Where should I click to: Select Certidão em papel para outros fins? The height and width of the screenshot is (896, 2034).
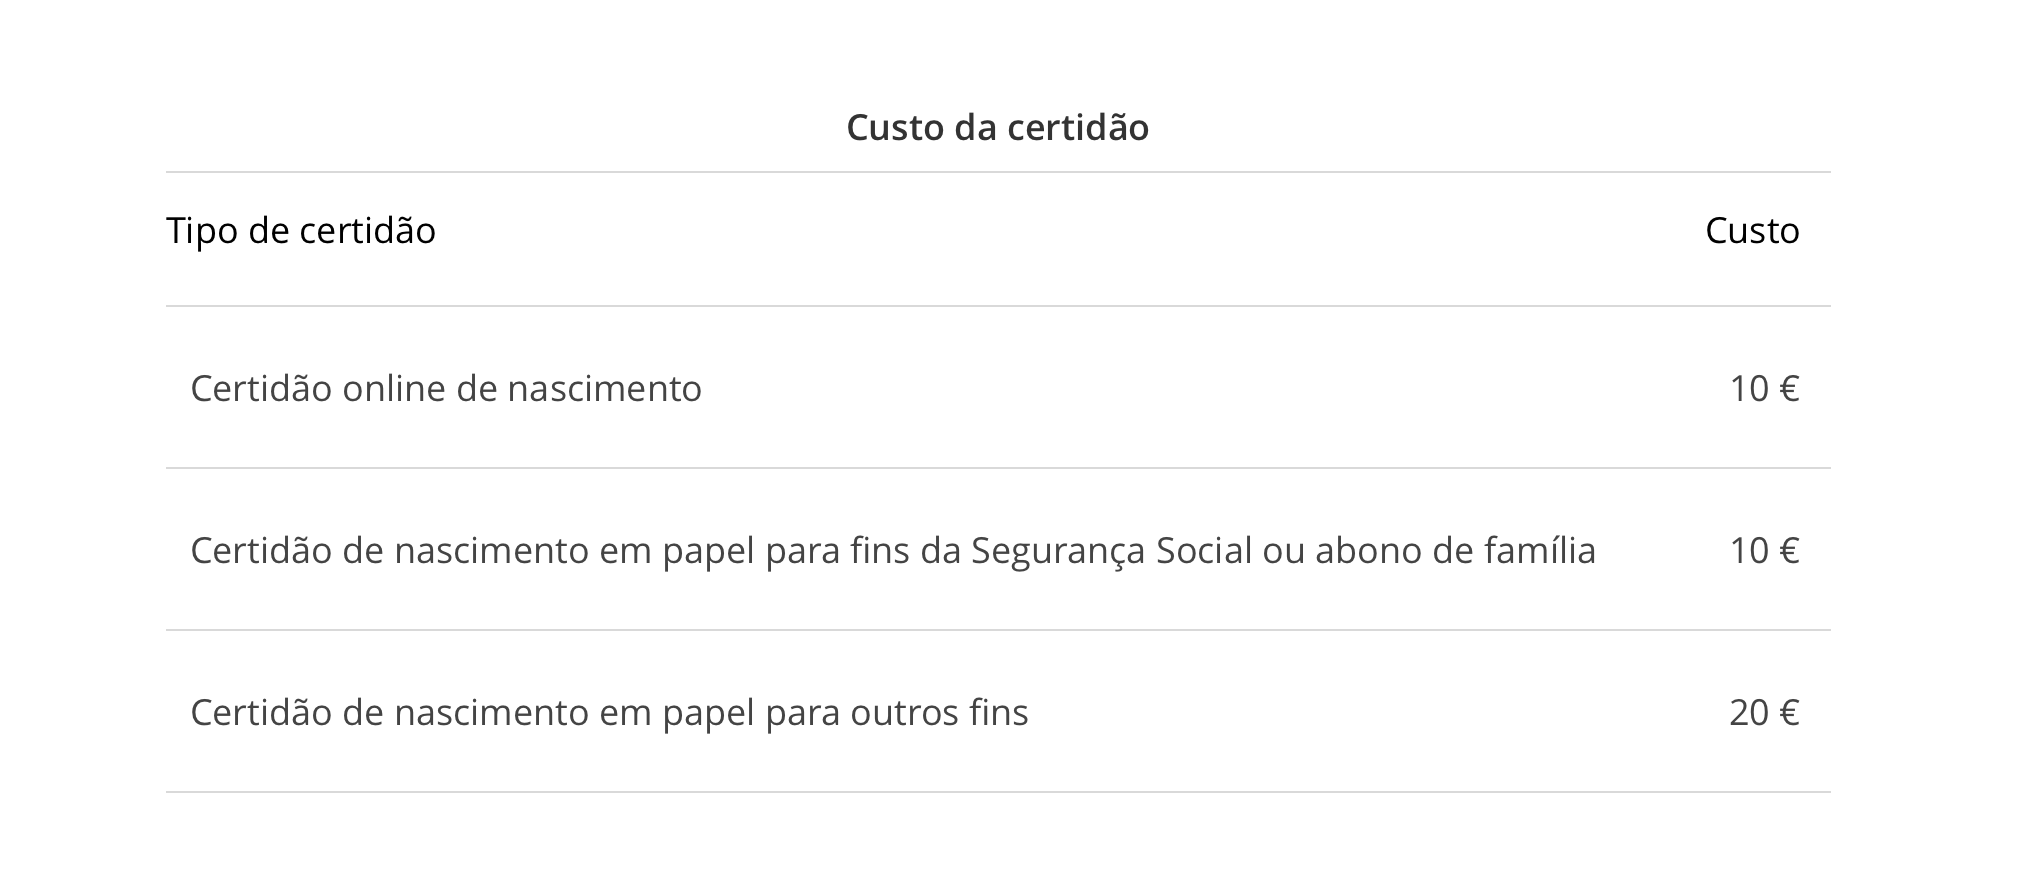(609, 713)
